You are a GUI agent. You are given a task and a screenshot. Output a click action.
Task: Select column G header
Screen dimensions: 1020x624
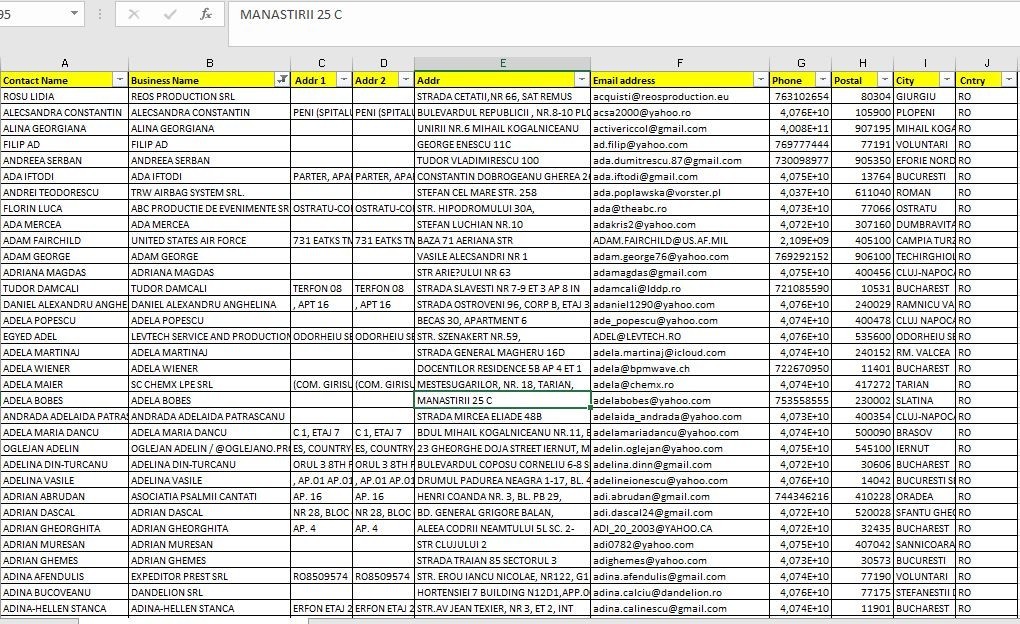click(801, 63)
